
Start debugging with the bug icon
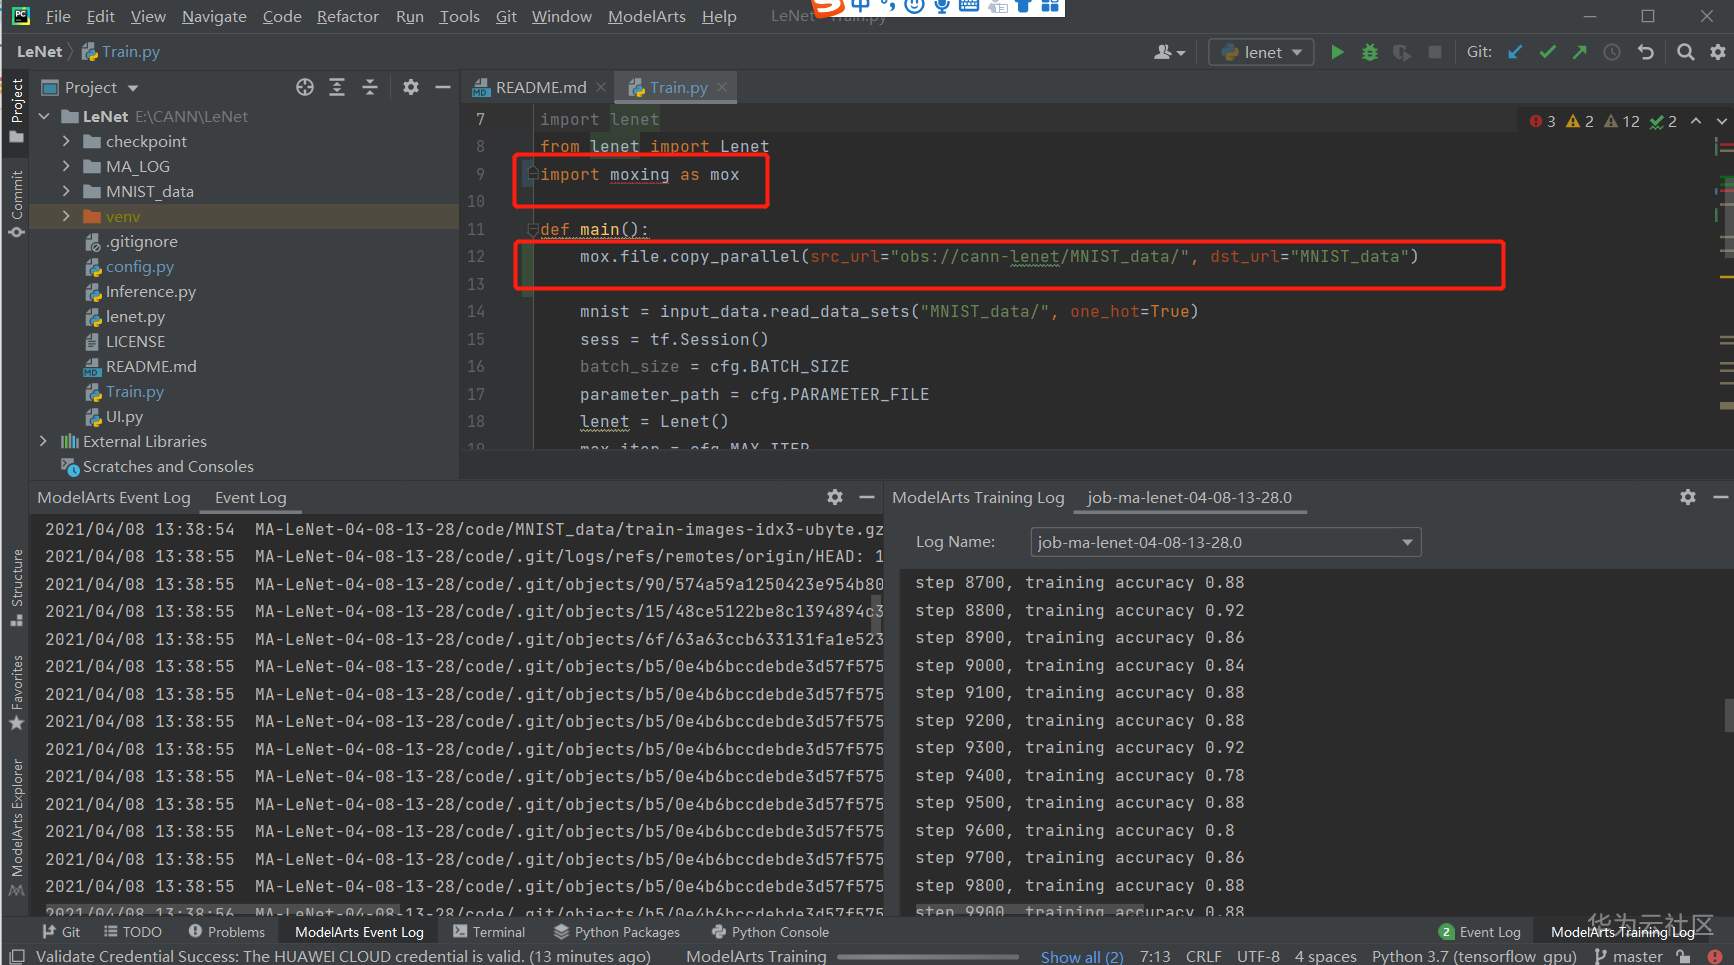pos(1370,52)
